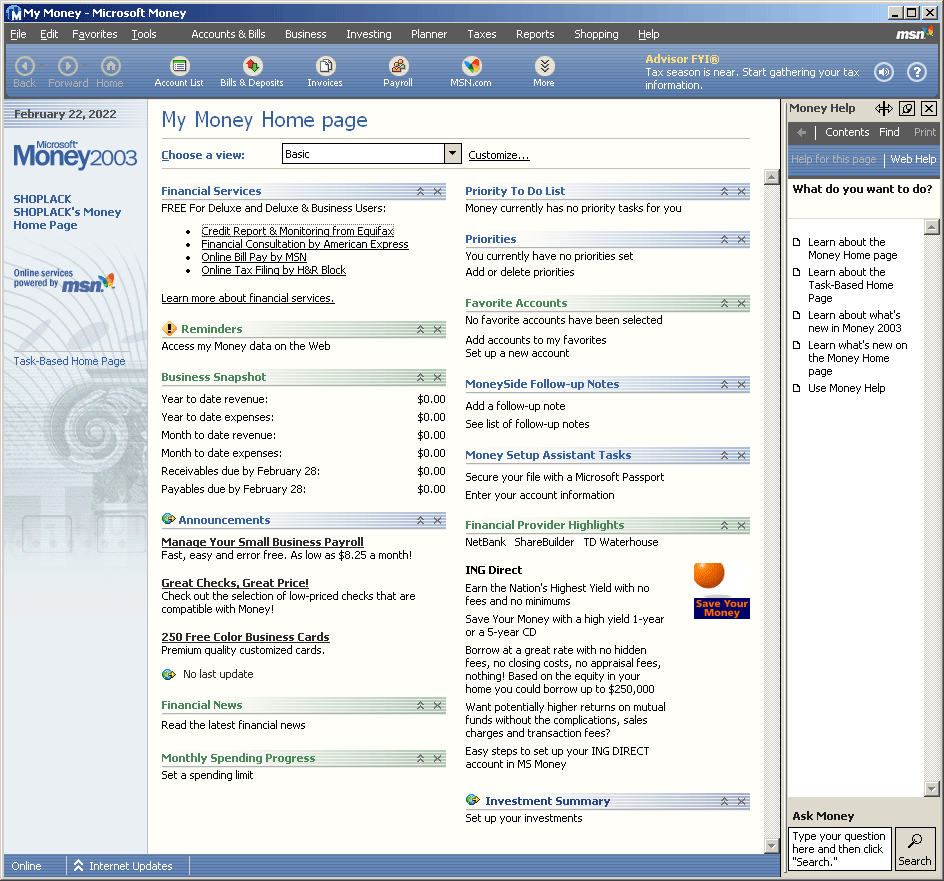Viewport: 944px width, 881px height.
Task: Click main page scrollbar up arrow
Action: tap(771, 176)
